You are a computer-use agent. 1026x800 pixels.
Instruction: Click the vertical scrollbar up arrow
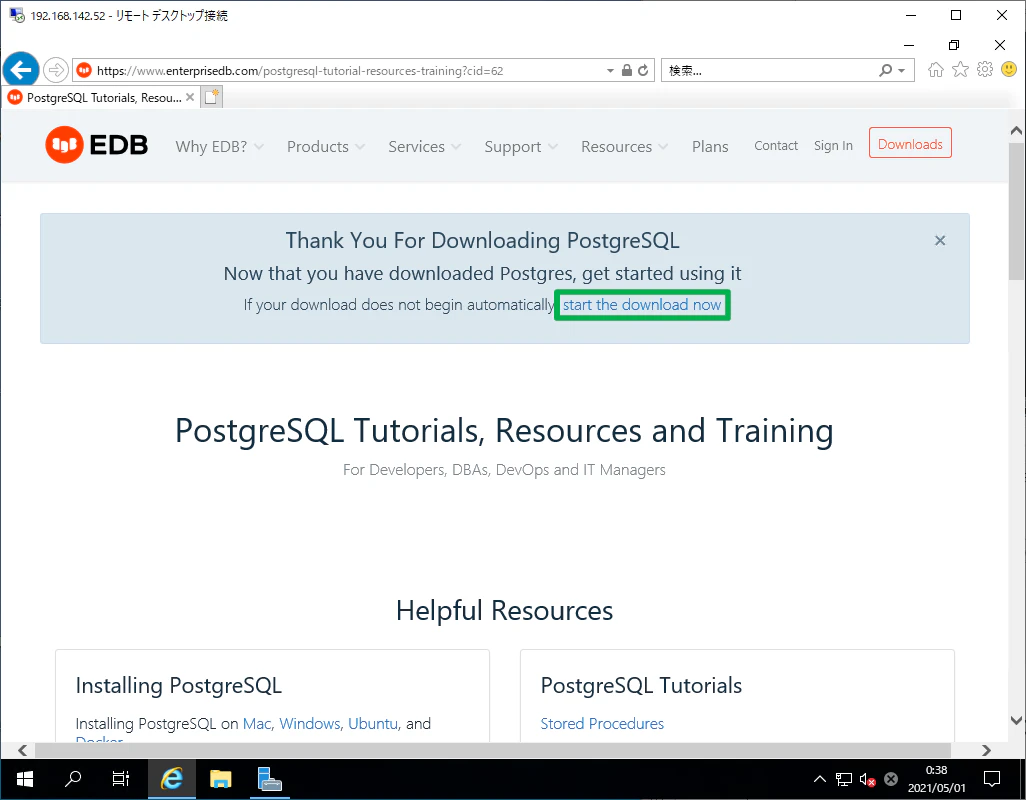pyautogui.click(x=1016, y=131)
